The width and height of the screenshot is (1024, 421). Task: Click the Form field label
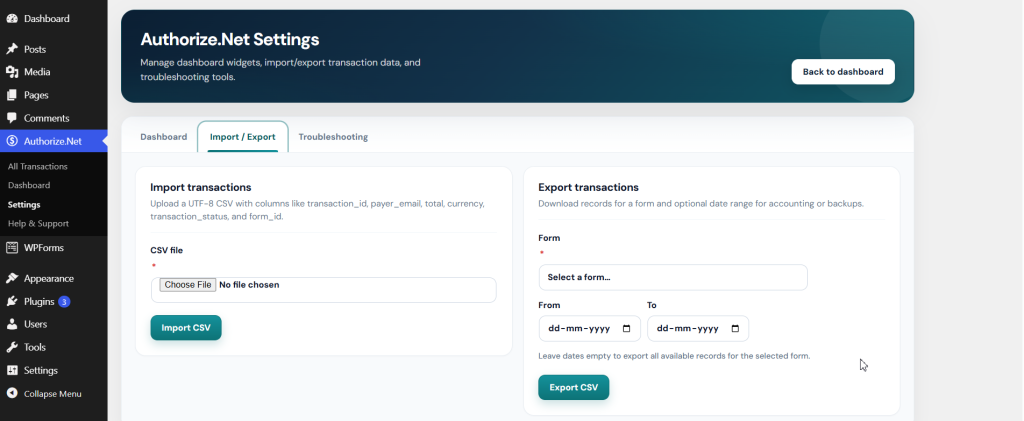[549, 238]
